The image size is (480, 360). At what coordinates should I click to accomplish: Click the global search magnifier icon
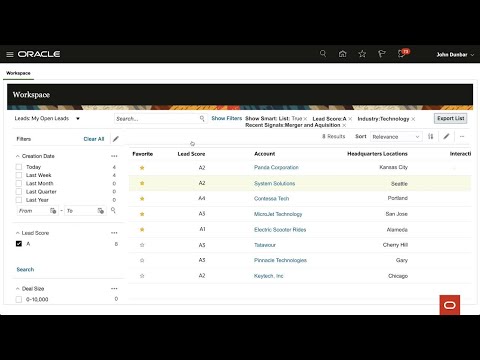(x=323, y=53)
